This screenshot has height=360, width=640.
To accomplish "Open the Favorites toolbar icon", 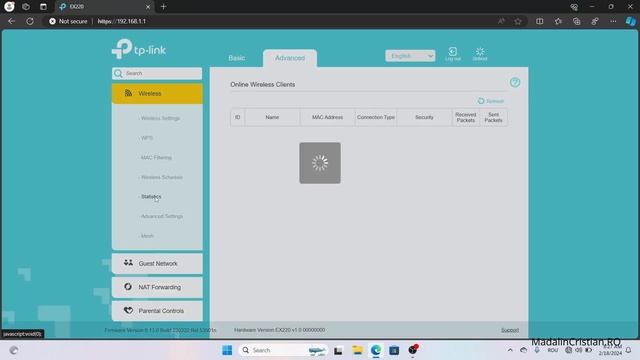I will 558,21.
